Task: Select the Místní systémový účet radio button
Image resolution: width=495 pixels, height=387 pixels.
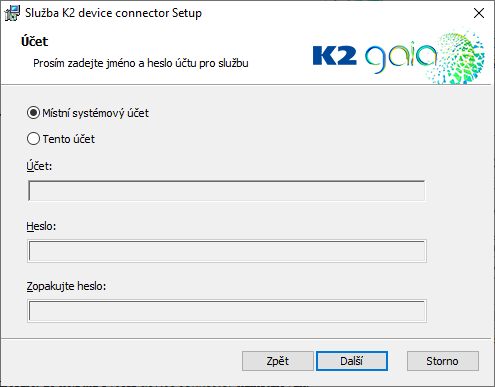Action: click(33, 113)
